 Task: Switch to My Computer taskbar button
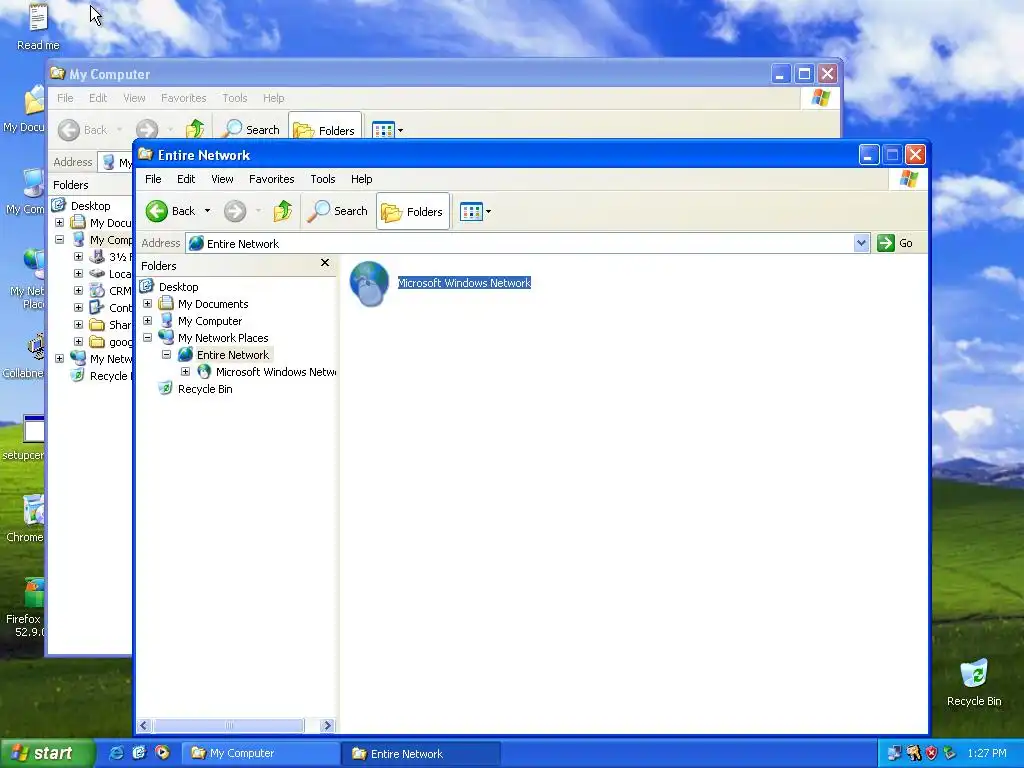tap(259, 753)
